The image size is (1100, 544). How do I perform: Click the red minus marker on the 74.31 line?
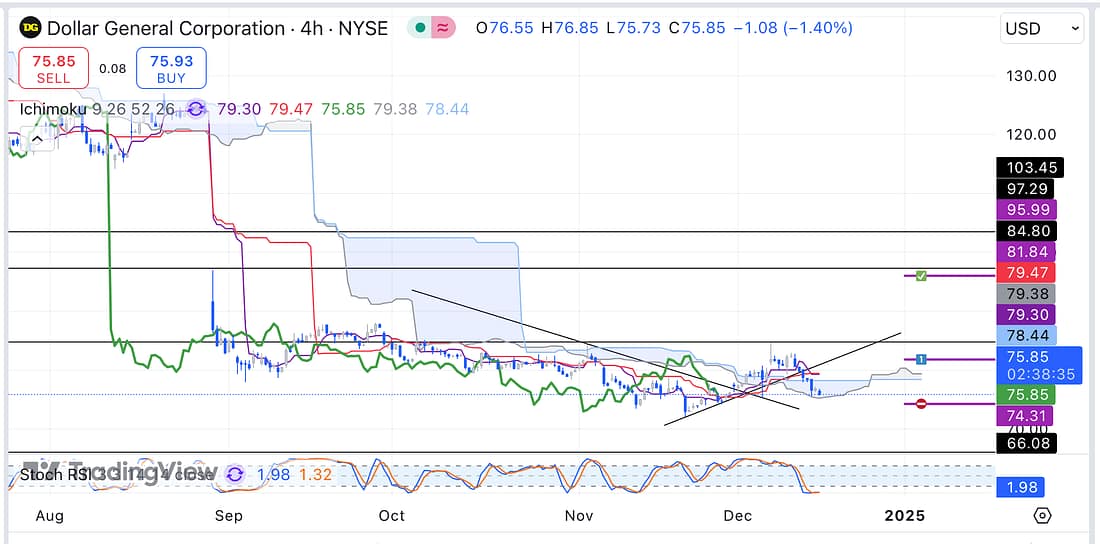[x=921, y=403]
